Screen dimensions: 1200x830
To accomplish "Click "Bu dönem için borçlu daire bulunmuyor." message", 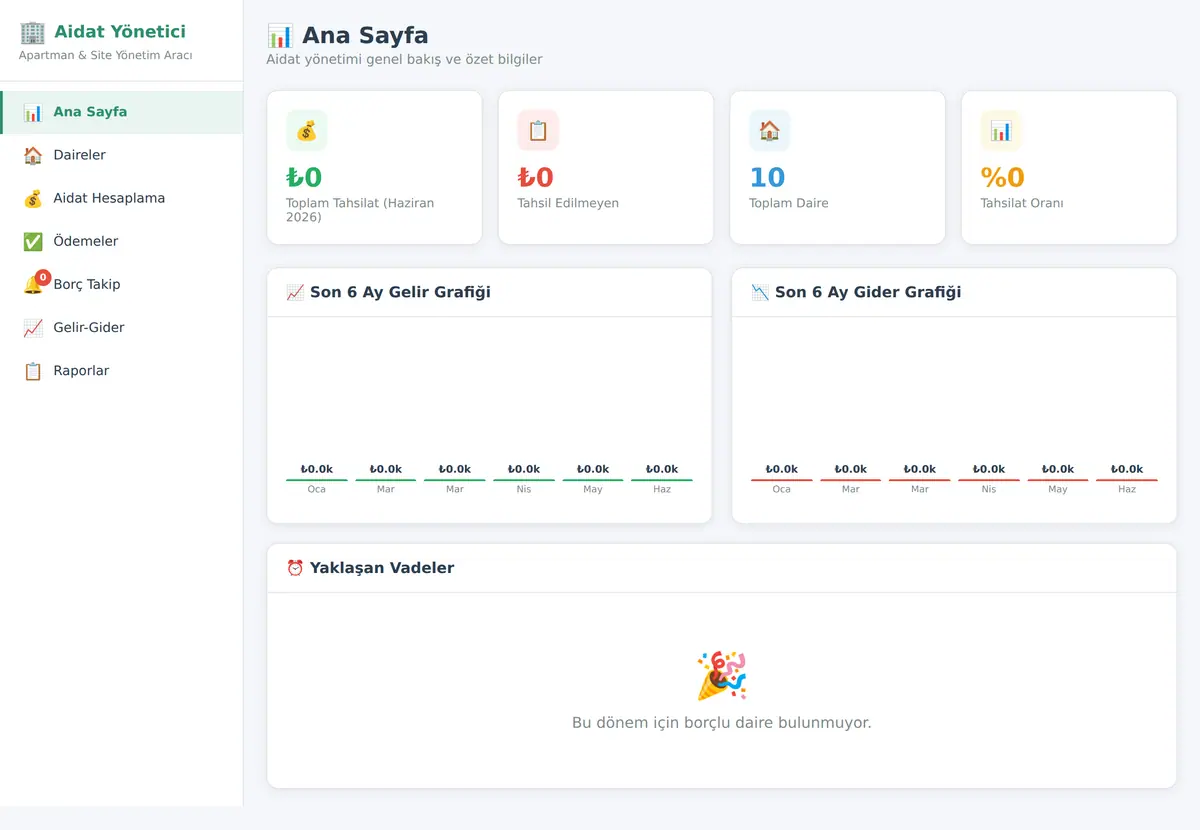I will 722,722.
